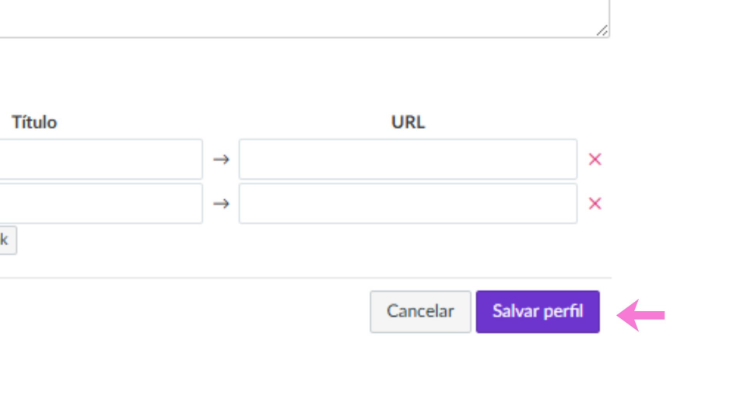Click the textarea resize handle corner

(x=602, y=30)
